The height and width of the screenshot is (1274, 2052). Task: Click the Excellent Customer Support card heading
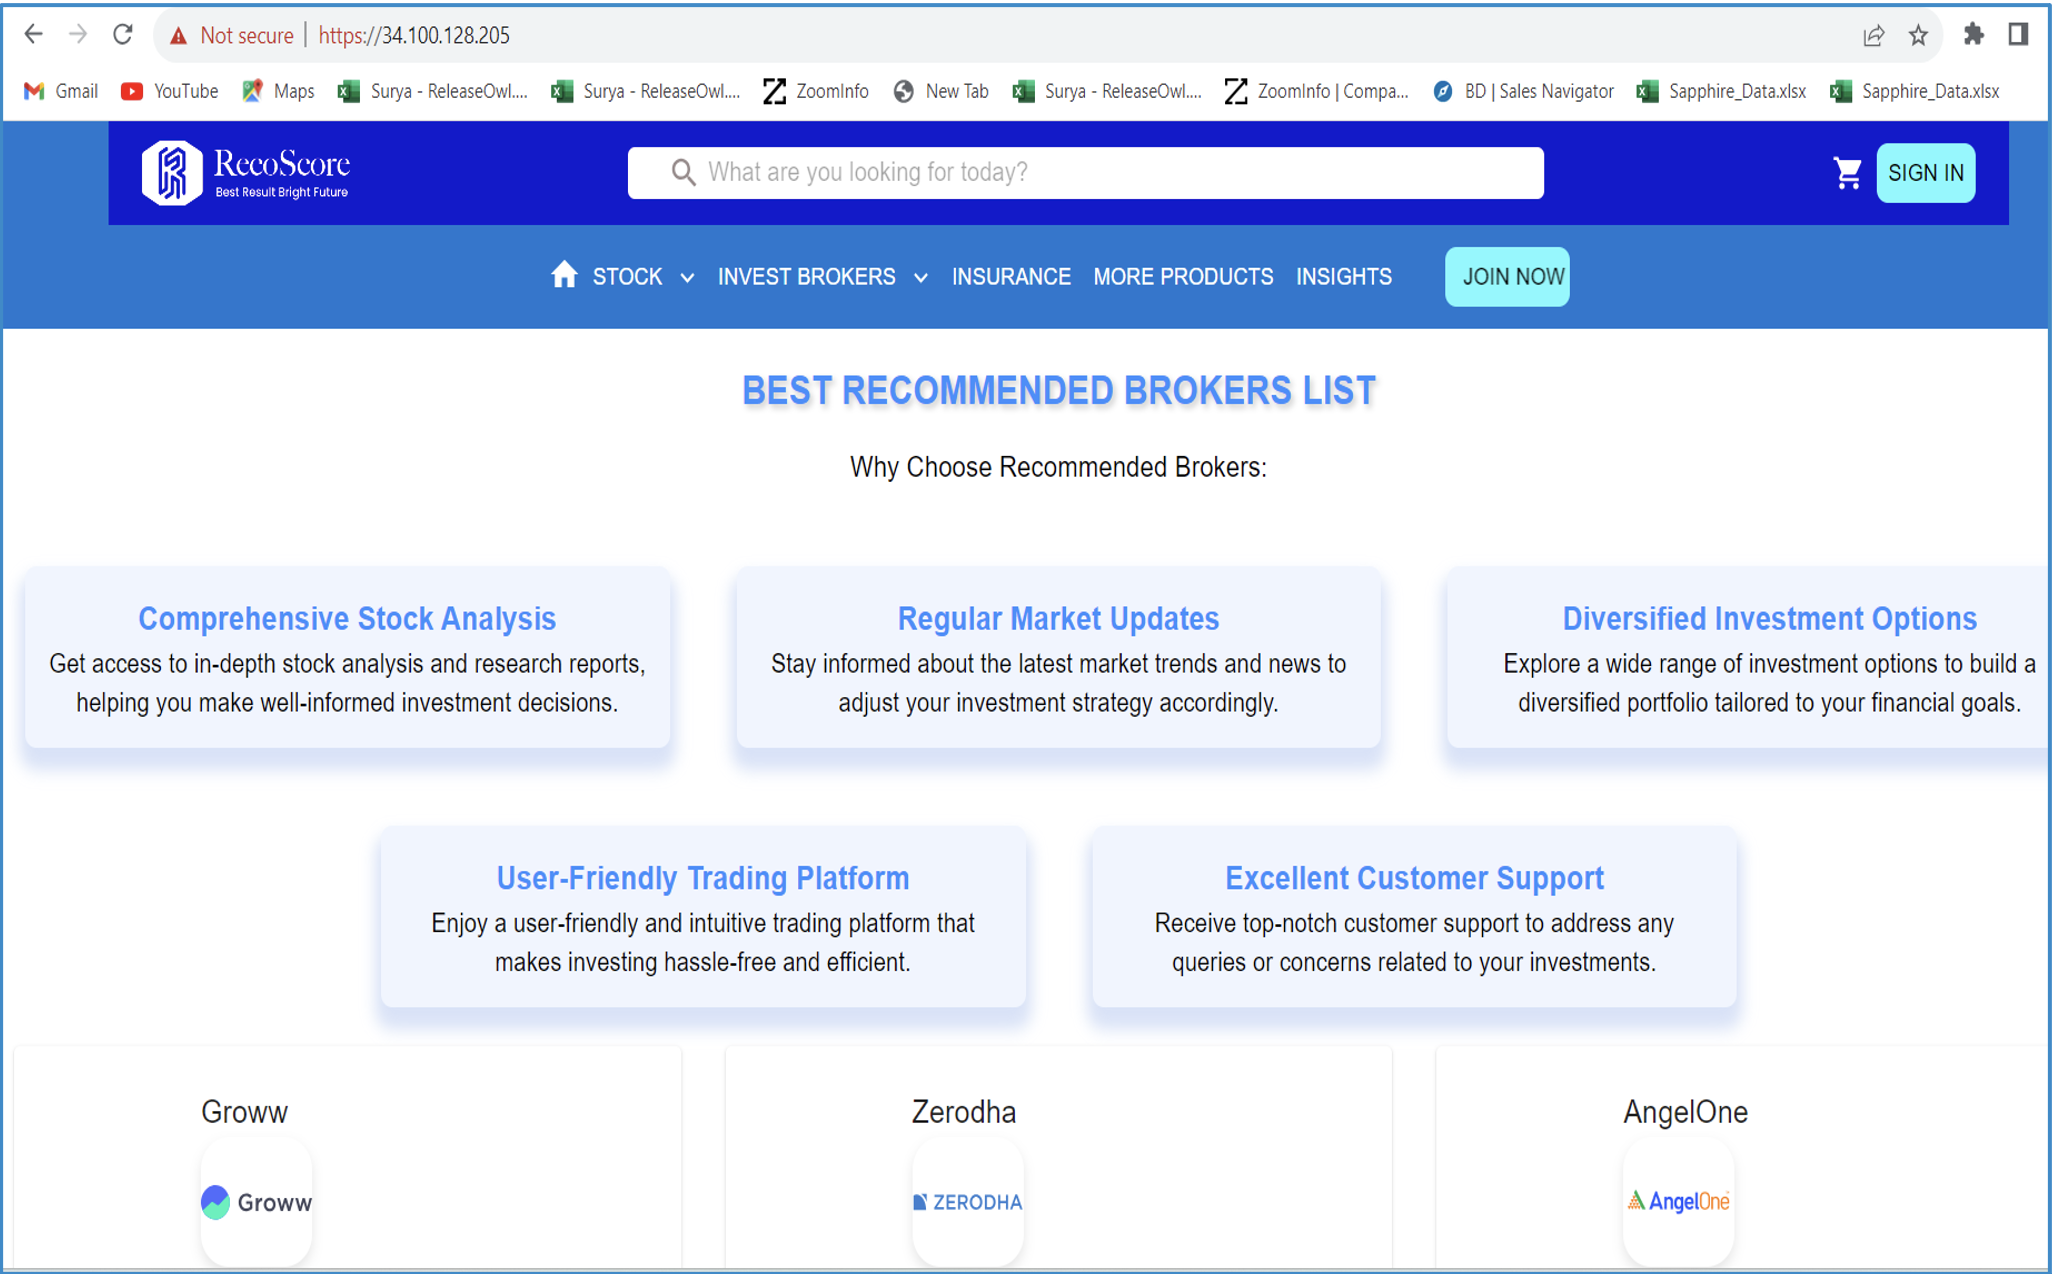[x=1414, y=878]
